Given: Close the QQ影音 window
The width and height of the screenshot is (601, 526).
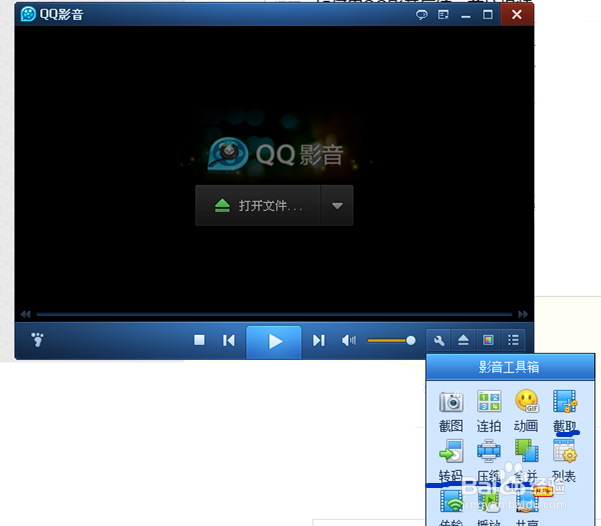Looking at the screenshot, I should (x=517, y=15).
